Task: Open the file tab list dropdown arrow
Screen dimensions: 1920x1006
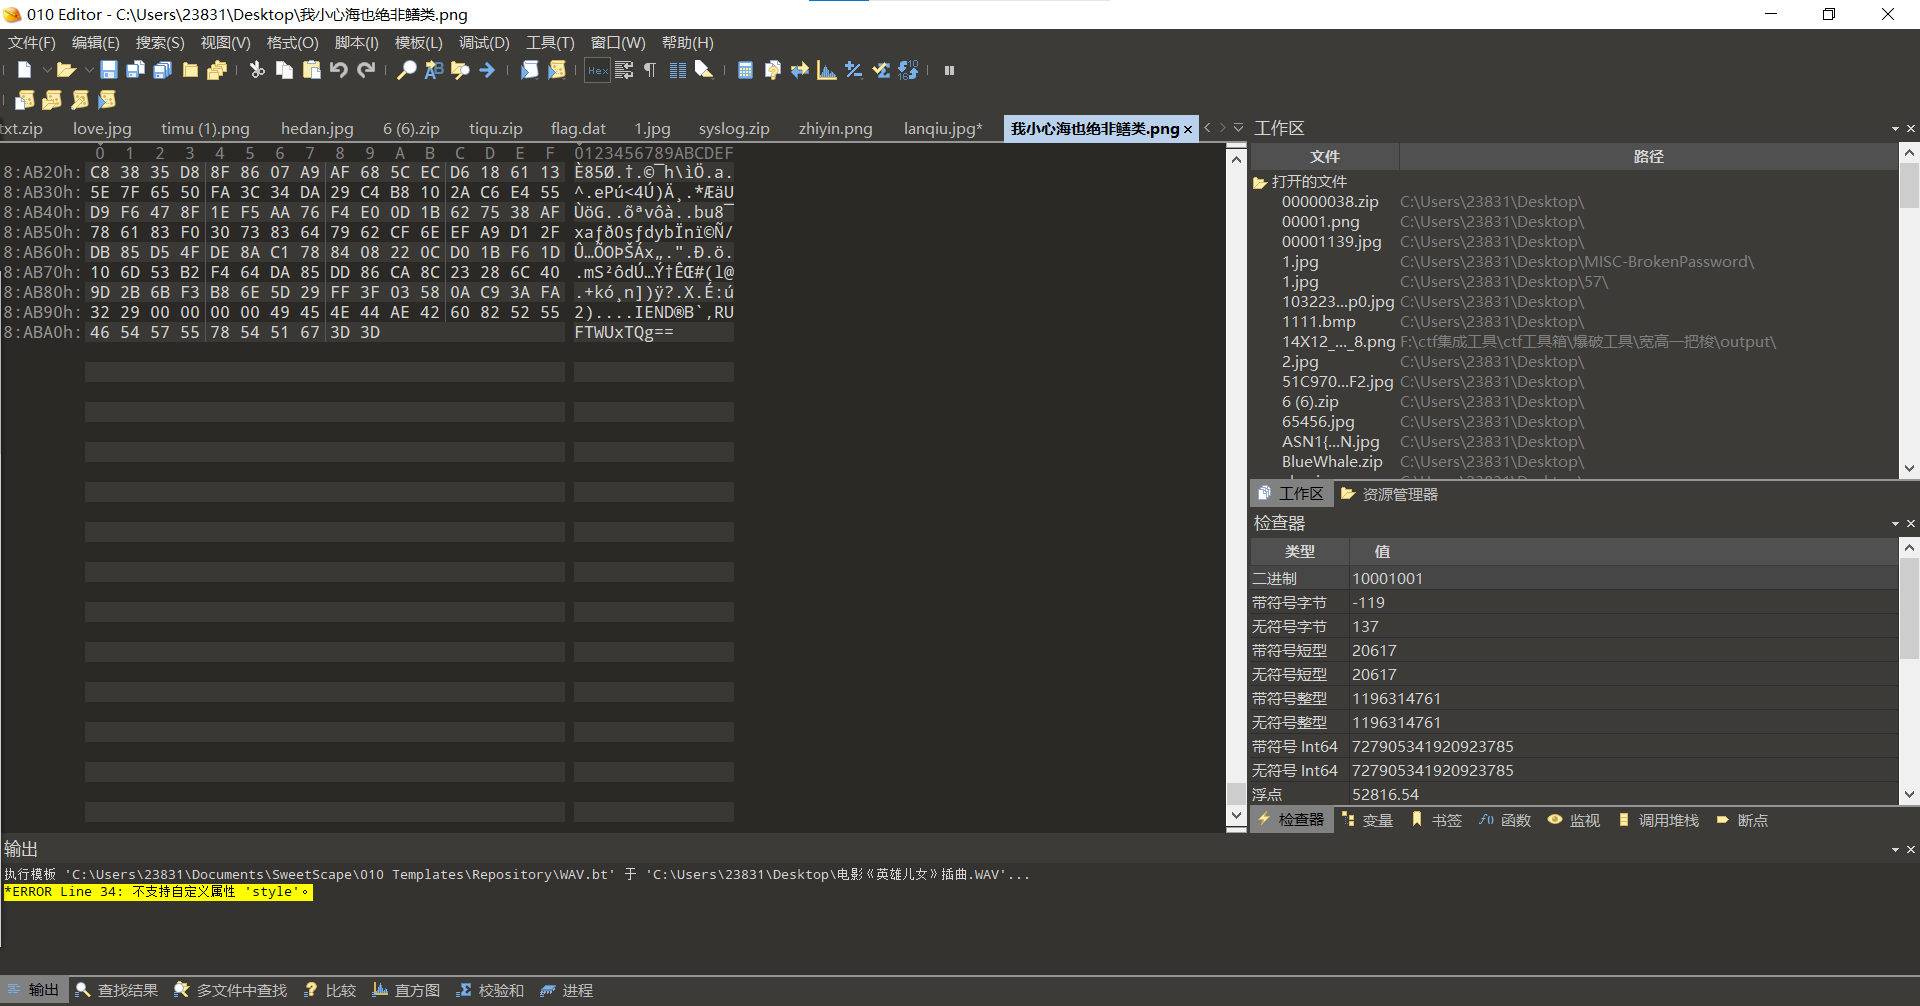Action: point(1238,128)
